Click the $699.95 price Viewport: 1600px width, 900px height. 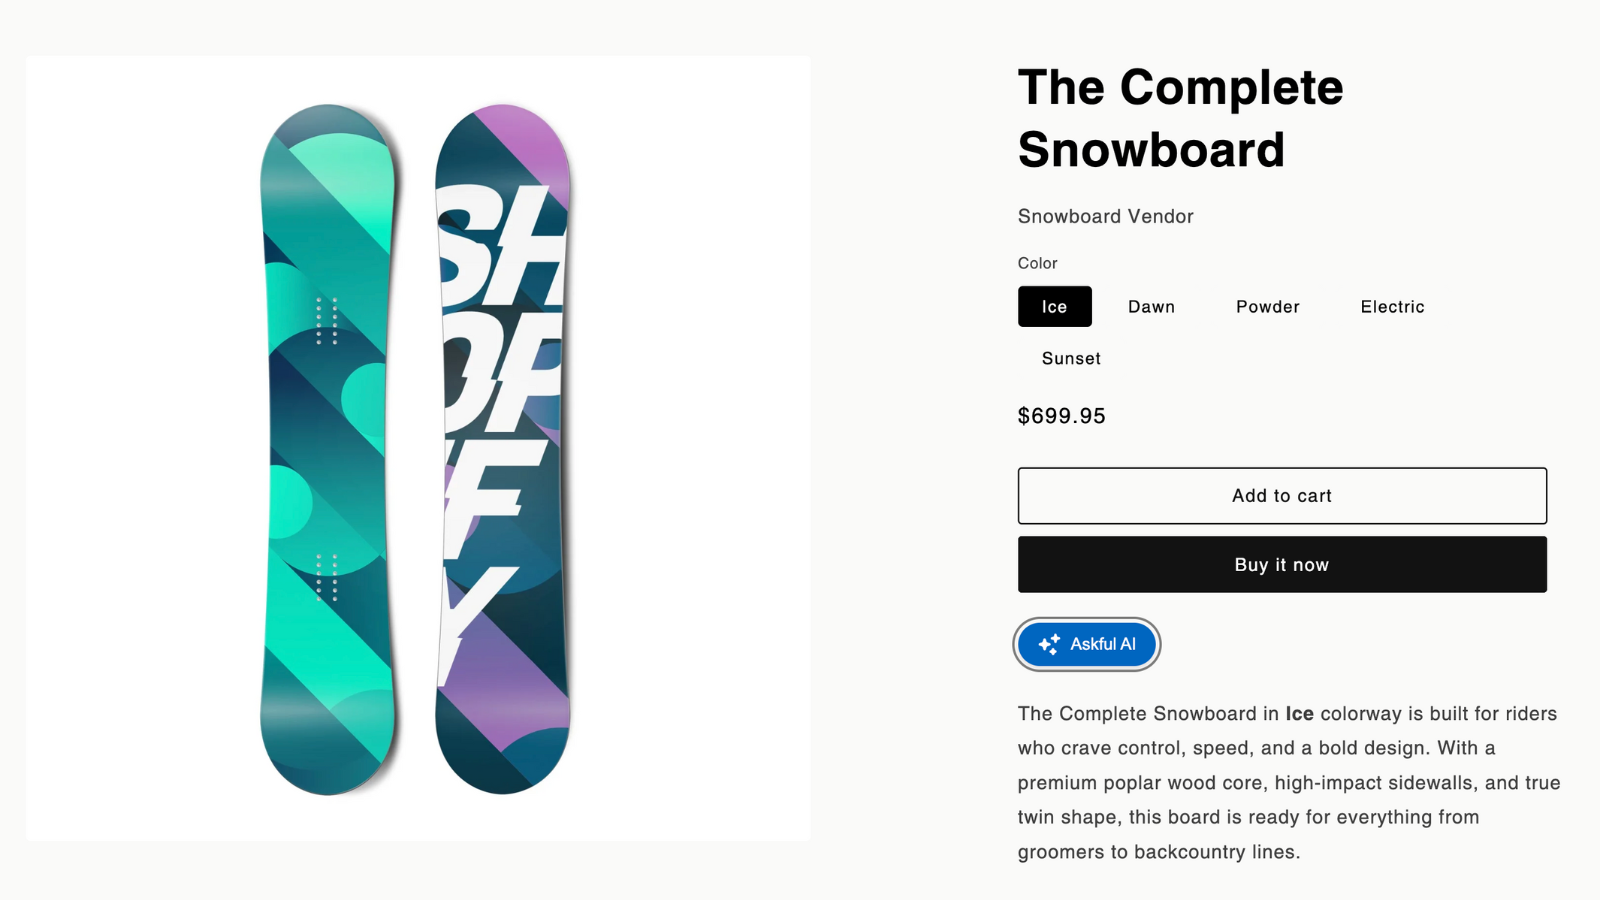click(x=1062, y=416)
